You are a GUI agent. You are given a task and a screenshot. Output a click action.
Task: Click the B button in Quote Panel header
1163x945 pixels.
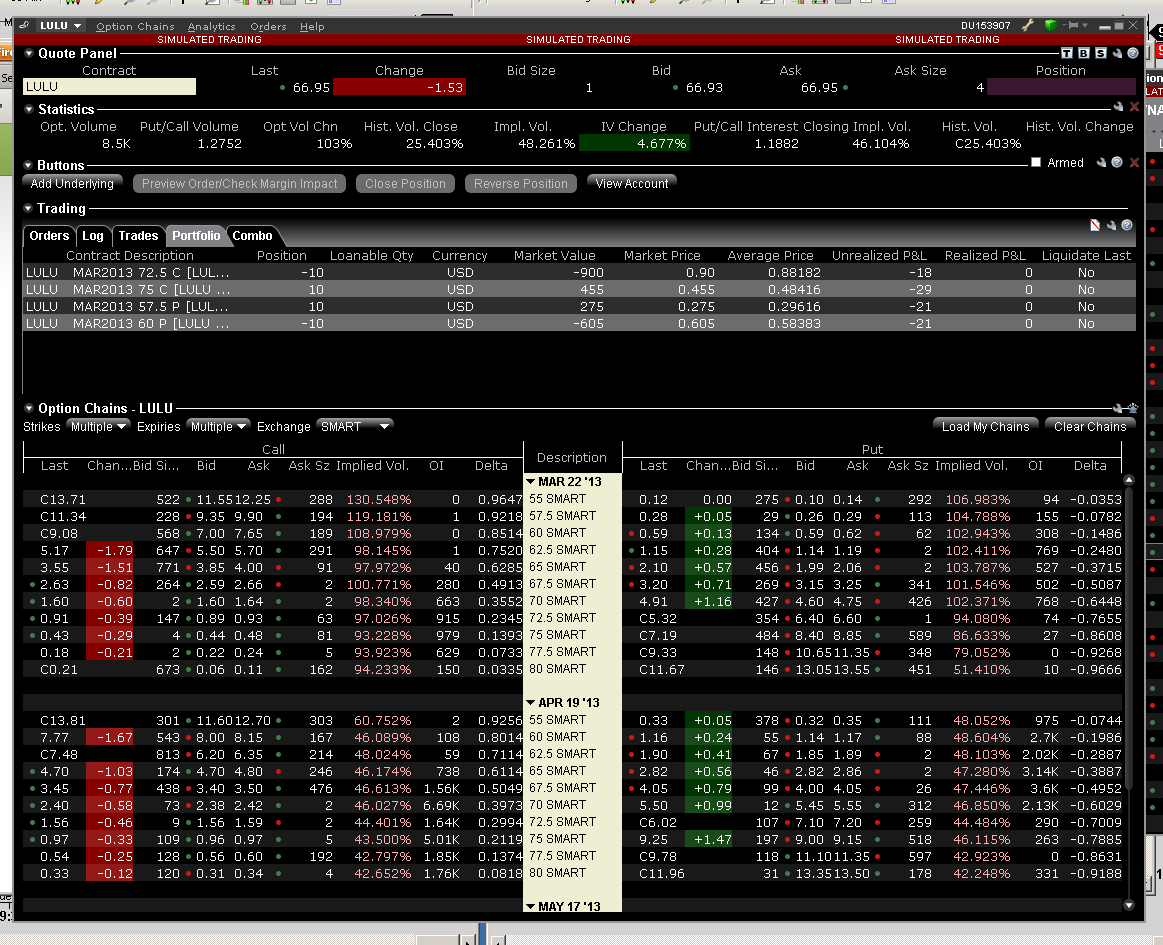[x=1084, y=53]
